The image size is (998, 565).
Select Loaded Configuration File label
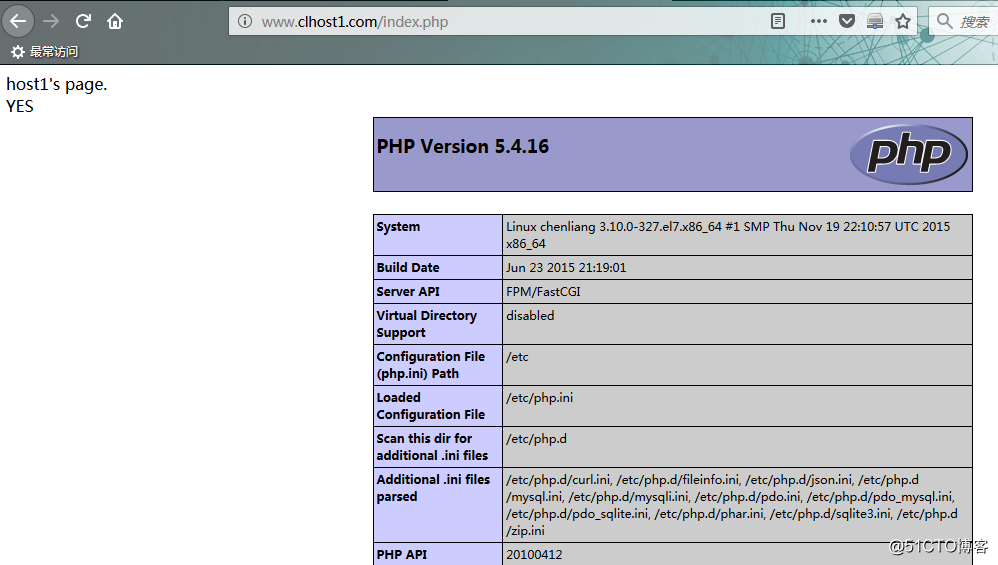pyautogui.click(x=430, y=406)
